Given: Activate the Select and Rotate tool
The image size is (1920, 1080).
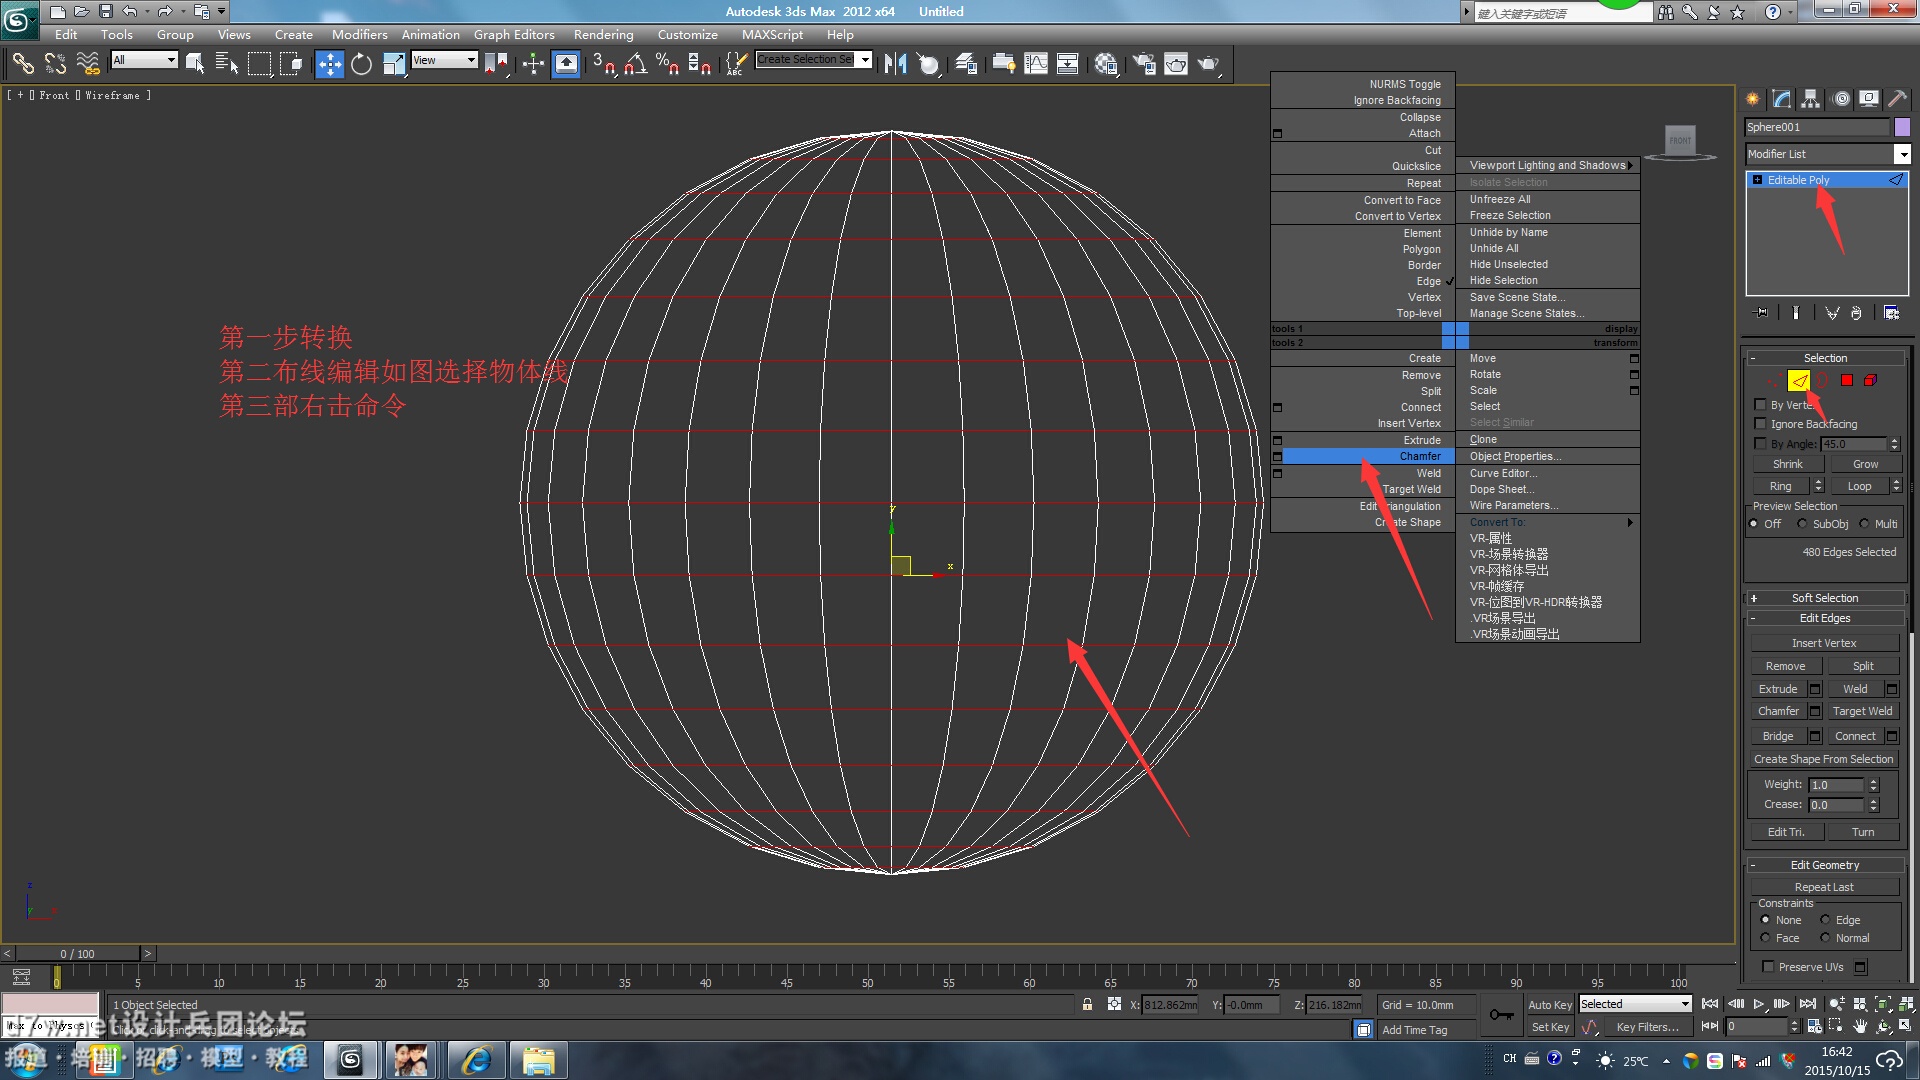Looking at the screenshot, I should pos(361,64).
